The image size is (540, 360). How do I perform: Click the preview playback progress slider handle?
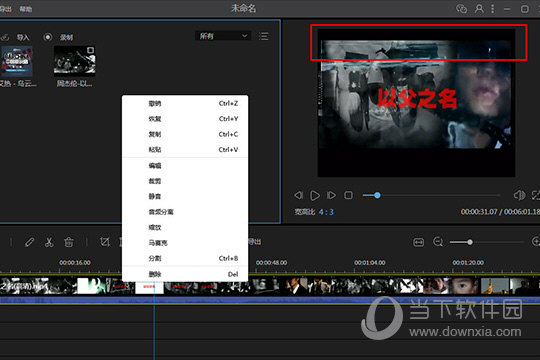click(x=377, y=195)
